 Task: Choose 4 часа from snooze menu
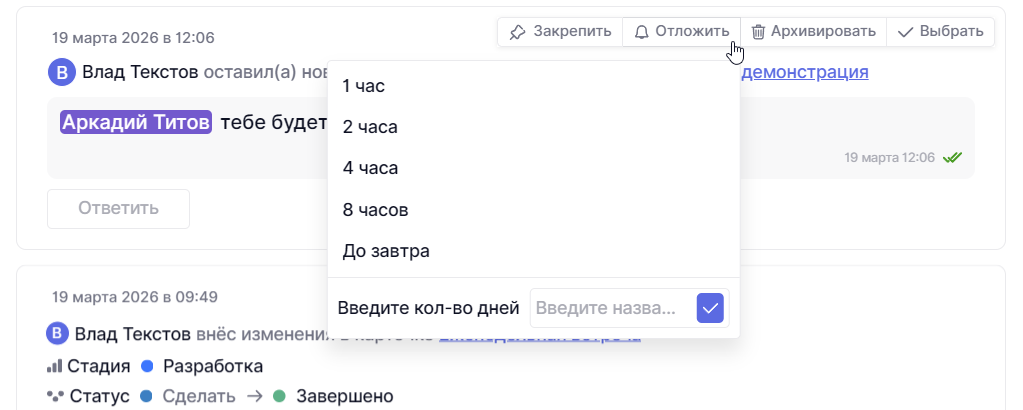click(370, 168)
